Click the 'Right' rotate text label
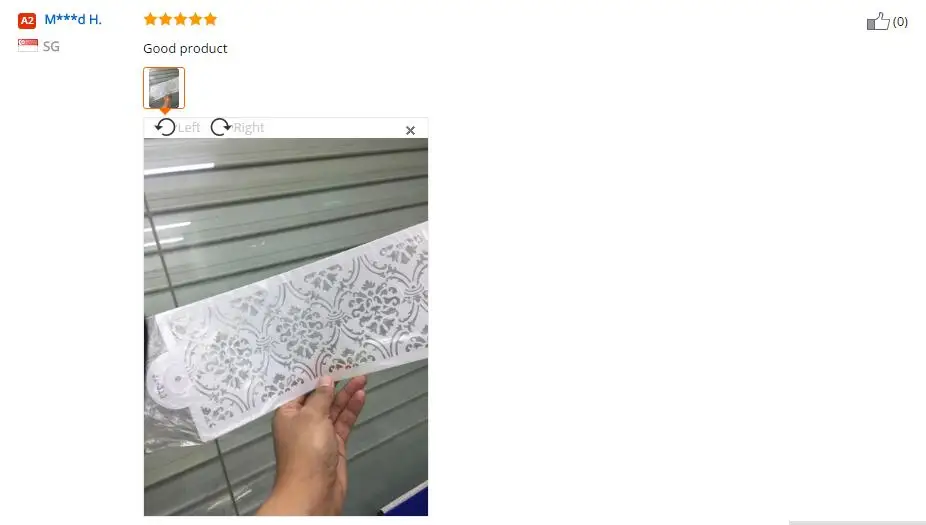The image size is (926, 525). pos(249,128)
